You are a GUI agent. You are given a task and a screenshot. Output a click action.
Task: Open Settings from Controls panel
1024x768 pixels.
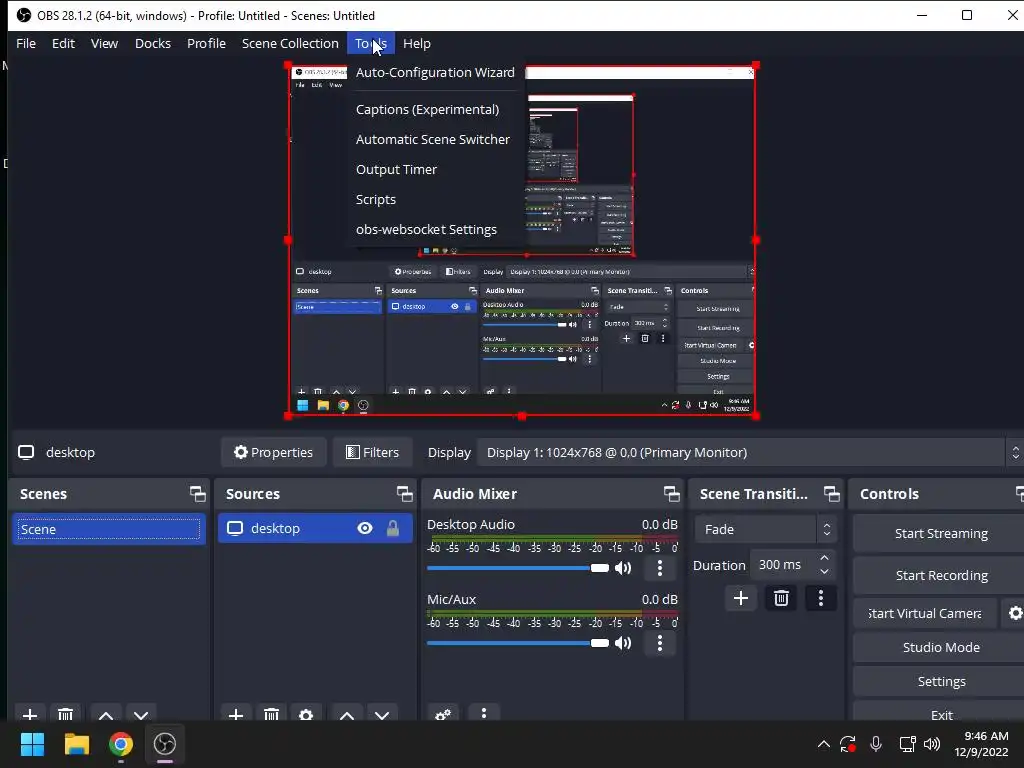(x=940, y=681)
